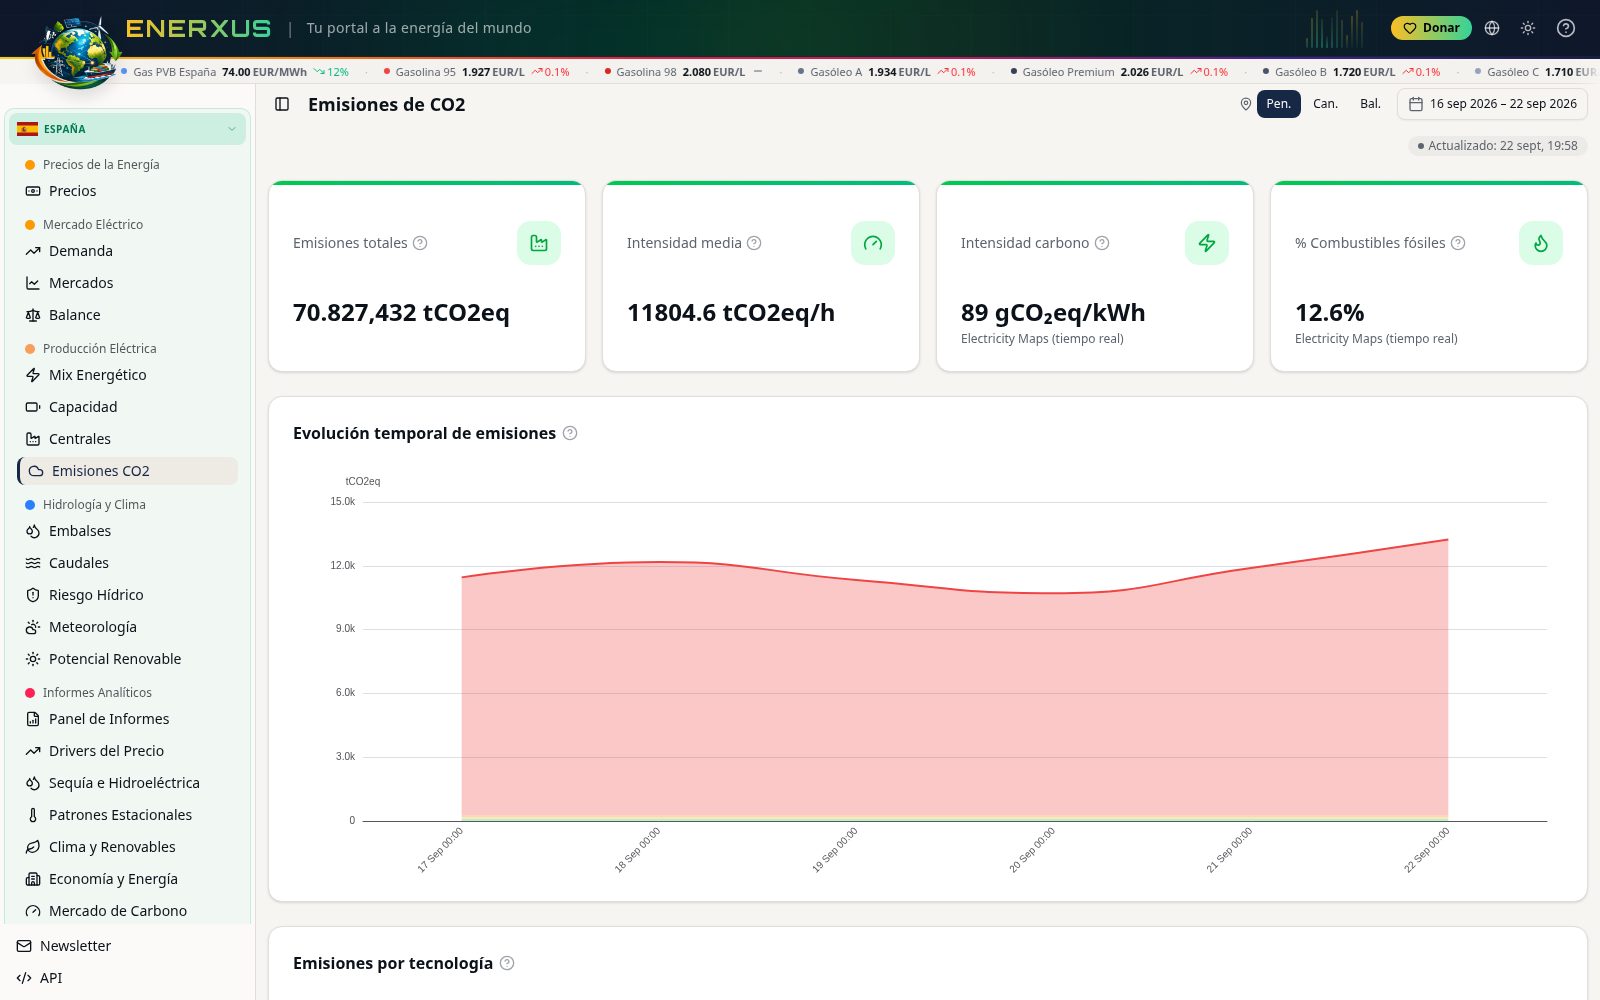The image size is (1600, 1000).
Task: Go to Demanda page
Action: (128, 251)
